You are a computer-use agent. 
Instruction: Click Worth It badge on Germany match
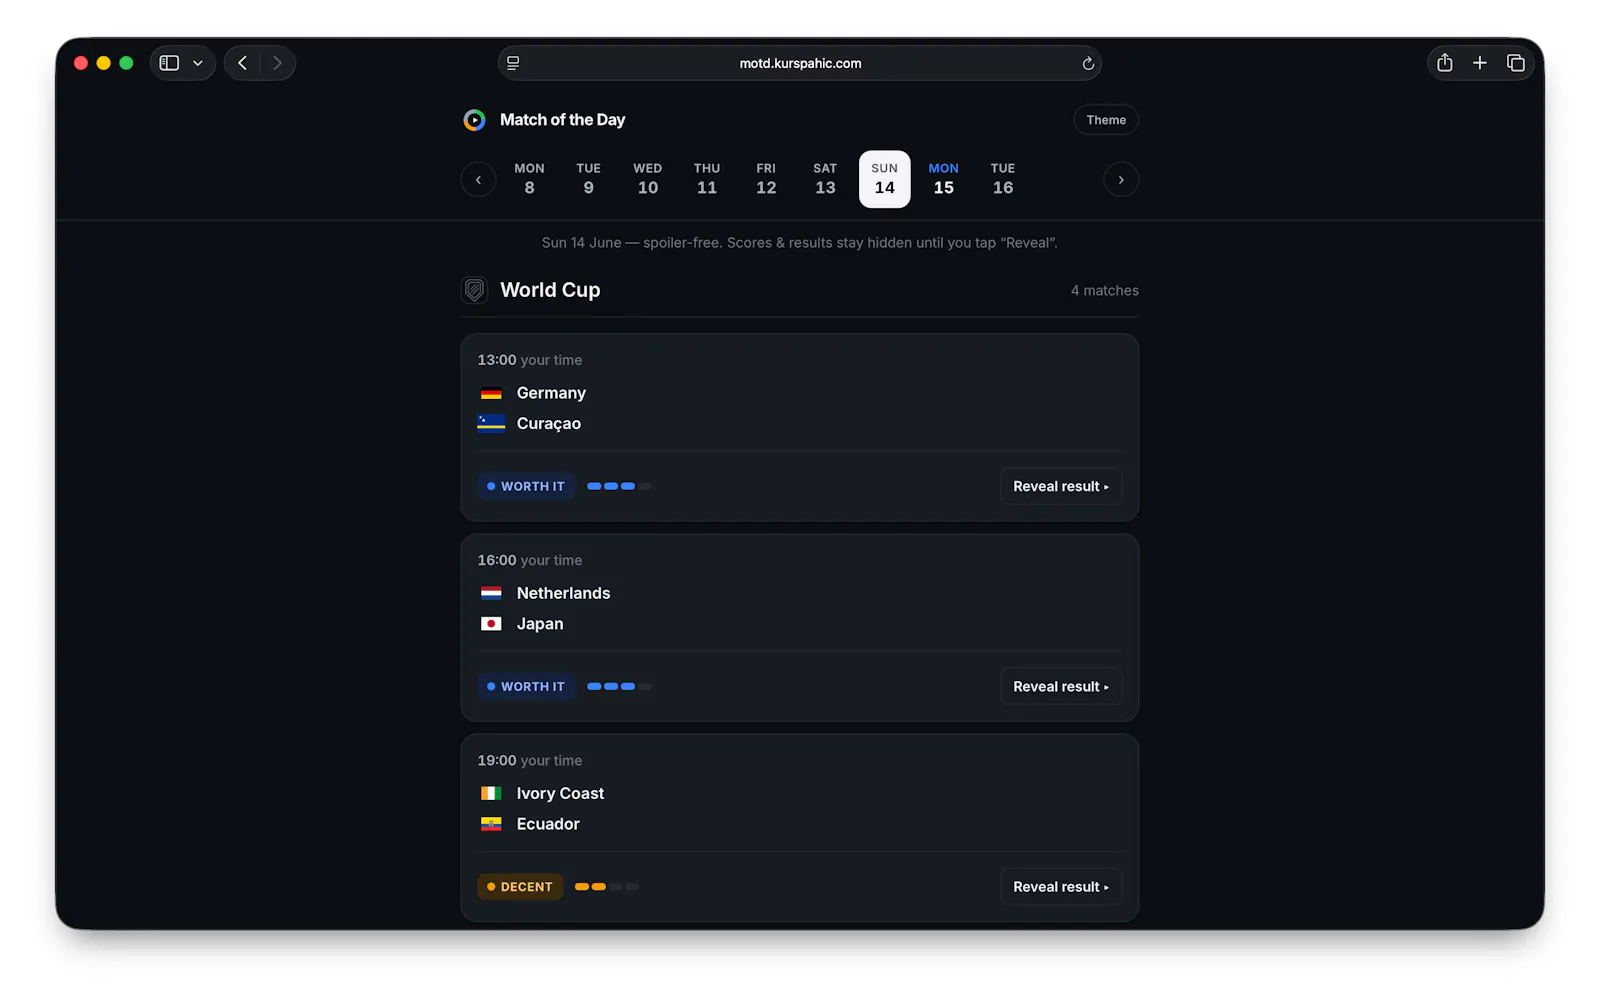[526, 486]
